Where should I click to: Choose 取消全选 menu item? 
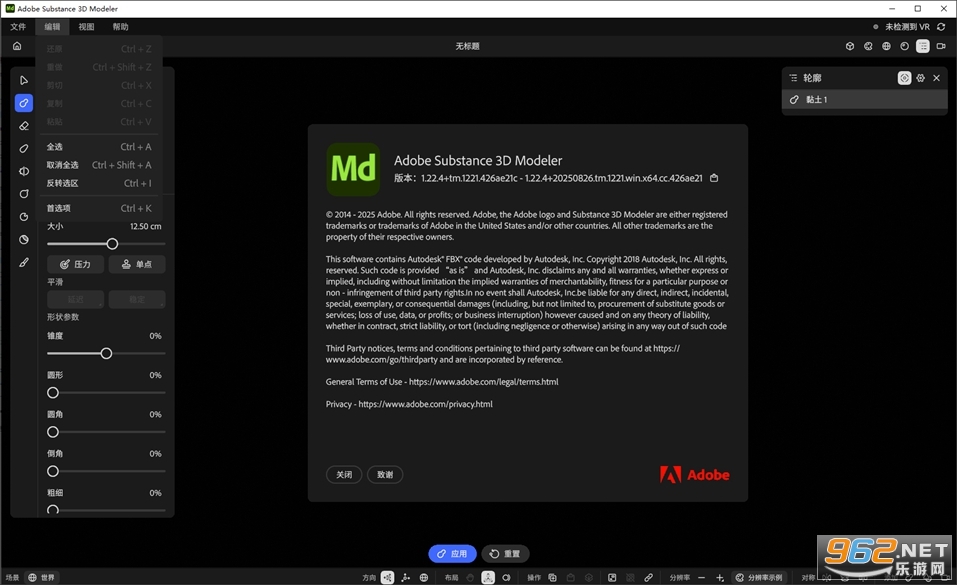(99, 165)
